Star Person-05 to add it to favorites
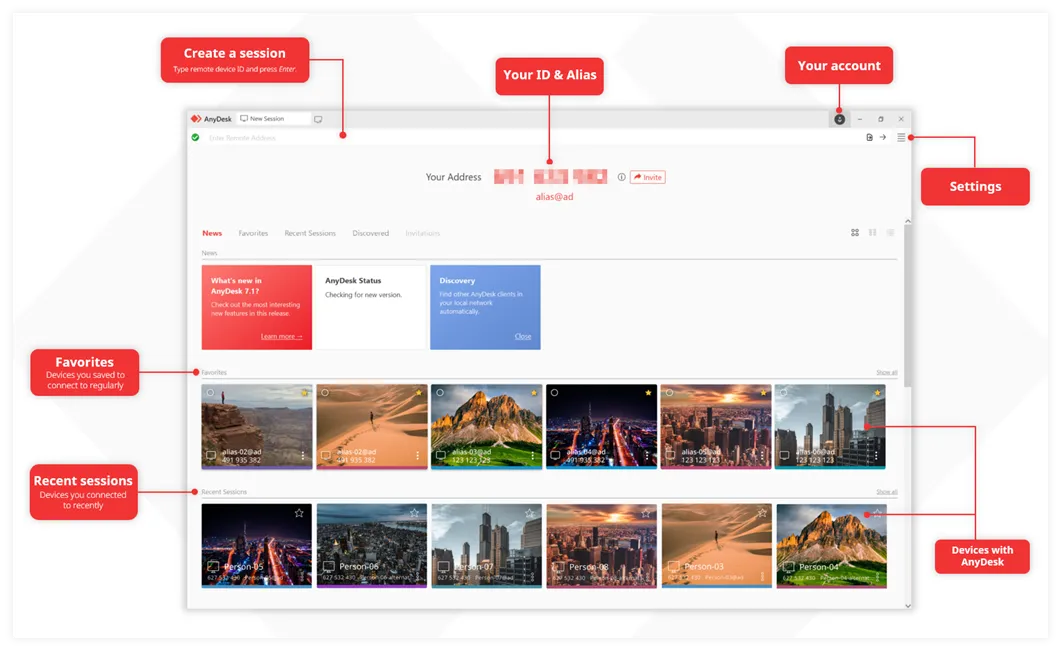 tap(298, 511)
